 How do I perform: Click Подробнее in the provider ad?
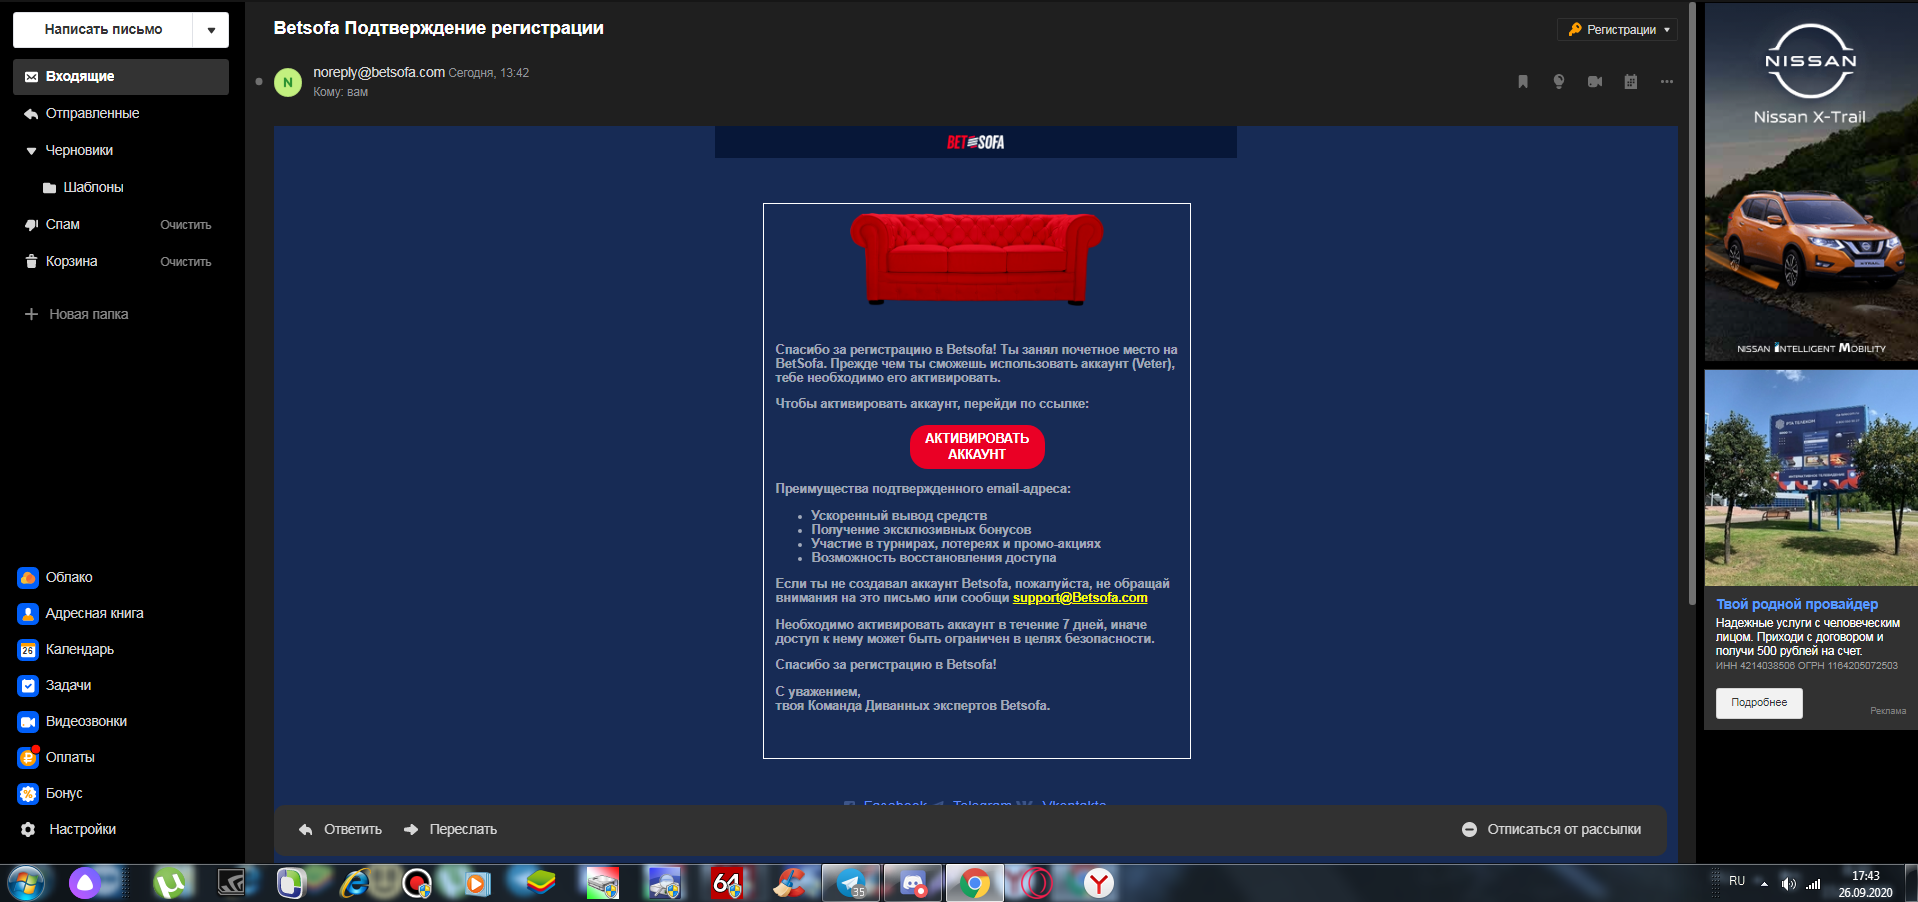tap(1759, 703)
